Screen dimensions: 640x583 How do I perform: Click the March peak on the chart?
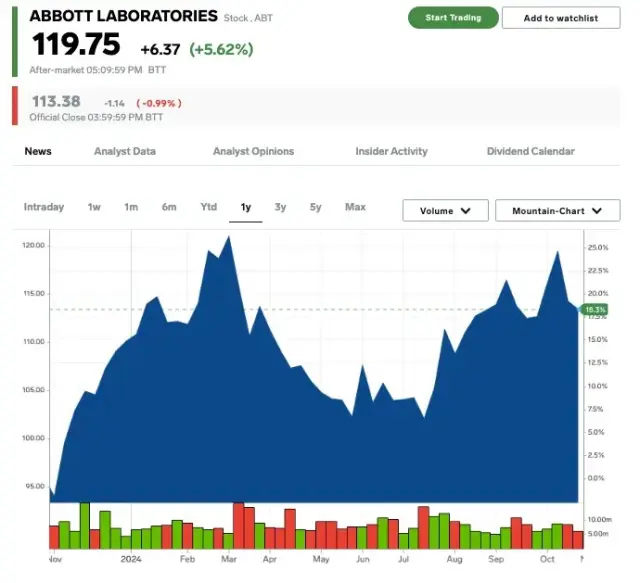[230, 238]
